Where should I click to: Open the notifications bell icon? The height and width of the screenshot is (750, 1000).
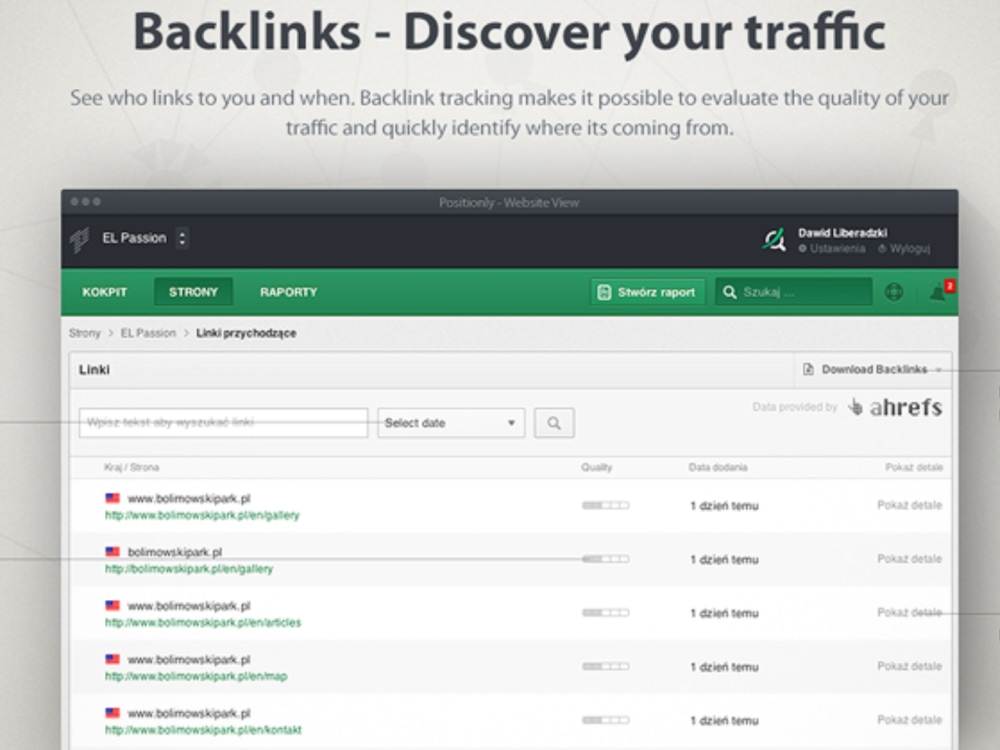tap(939, 292)
